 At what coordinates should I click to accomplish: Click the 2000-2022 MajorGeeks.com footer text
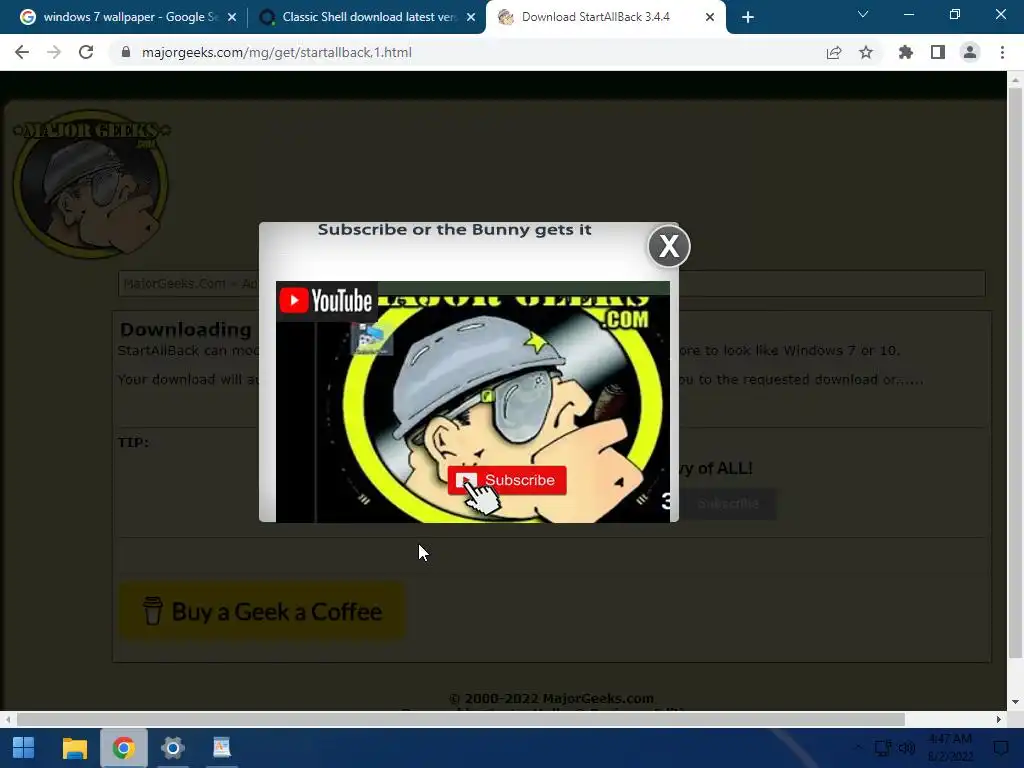(x=551, y=698)
